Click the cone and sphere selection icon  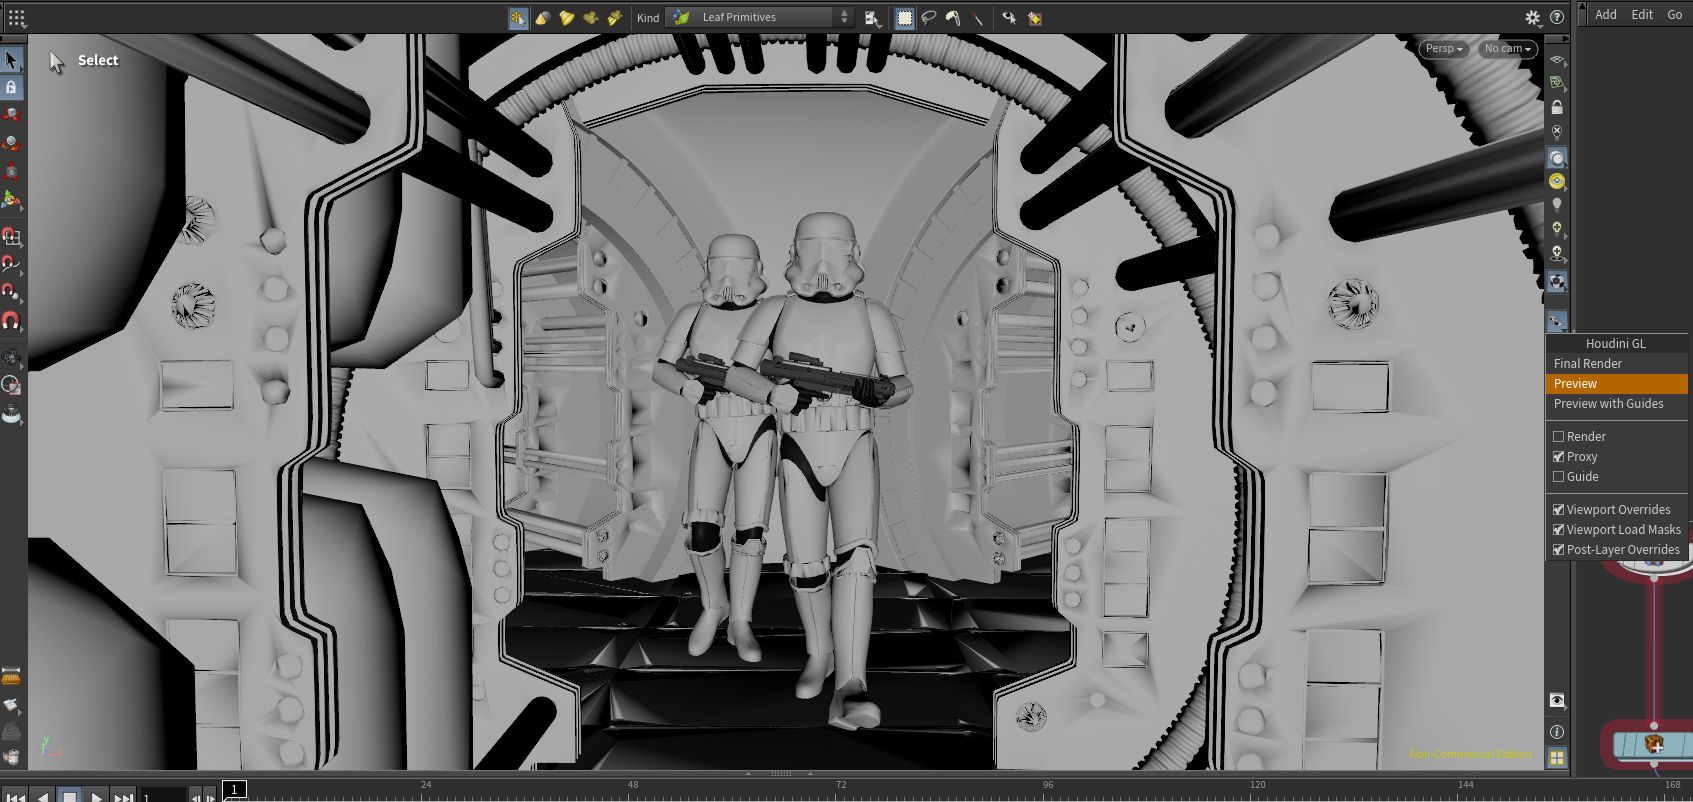tap(542, 18)
